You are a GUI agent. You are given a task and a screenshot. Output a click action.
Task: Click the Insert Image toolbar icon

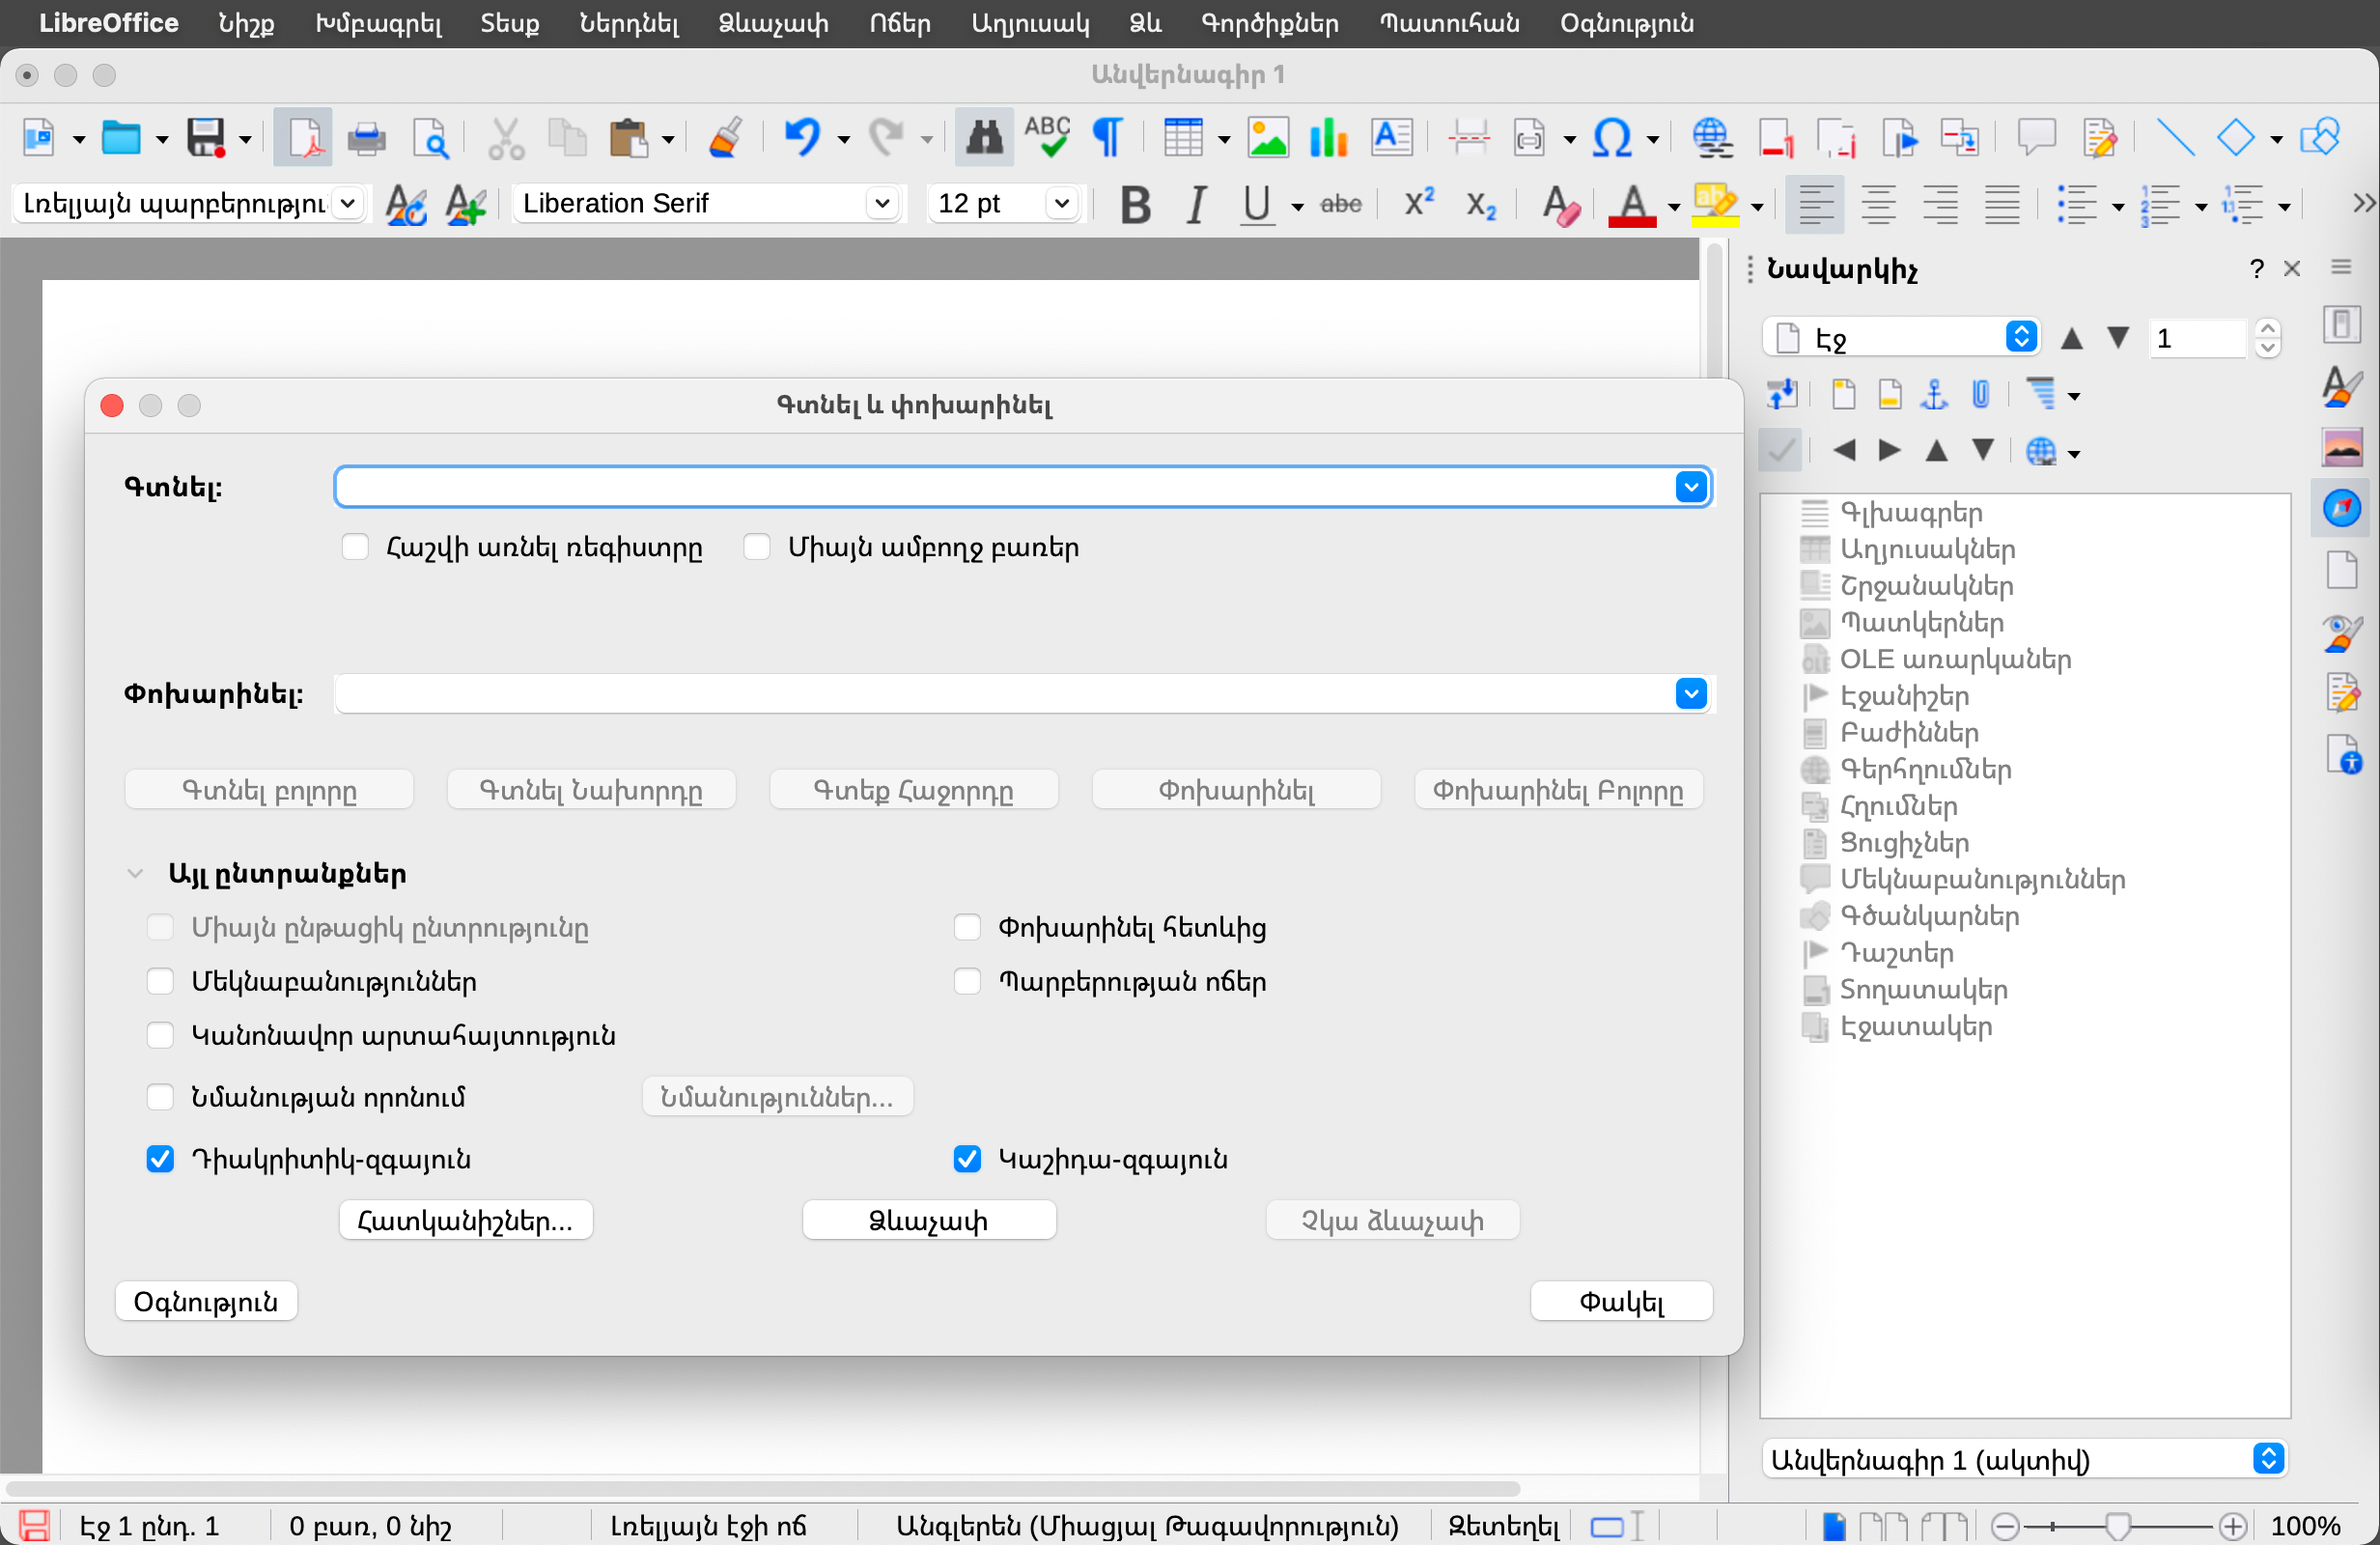point(1268,138)
